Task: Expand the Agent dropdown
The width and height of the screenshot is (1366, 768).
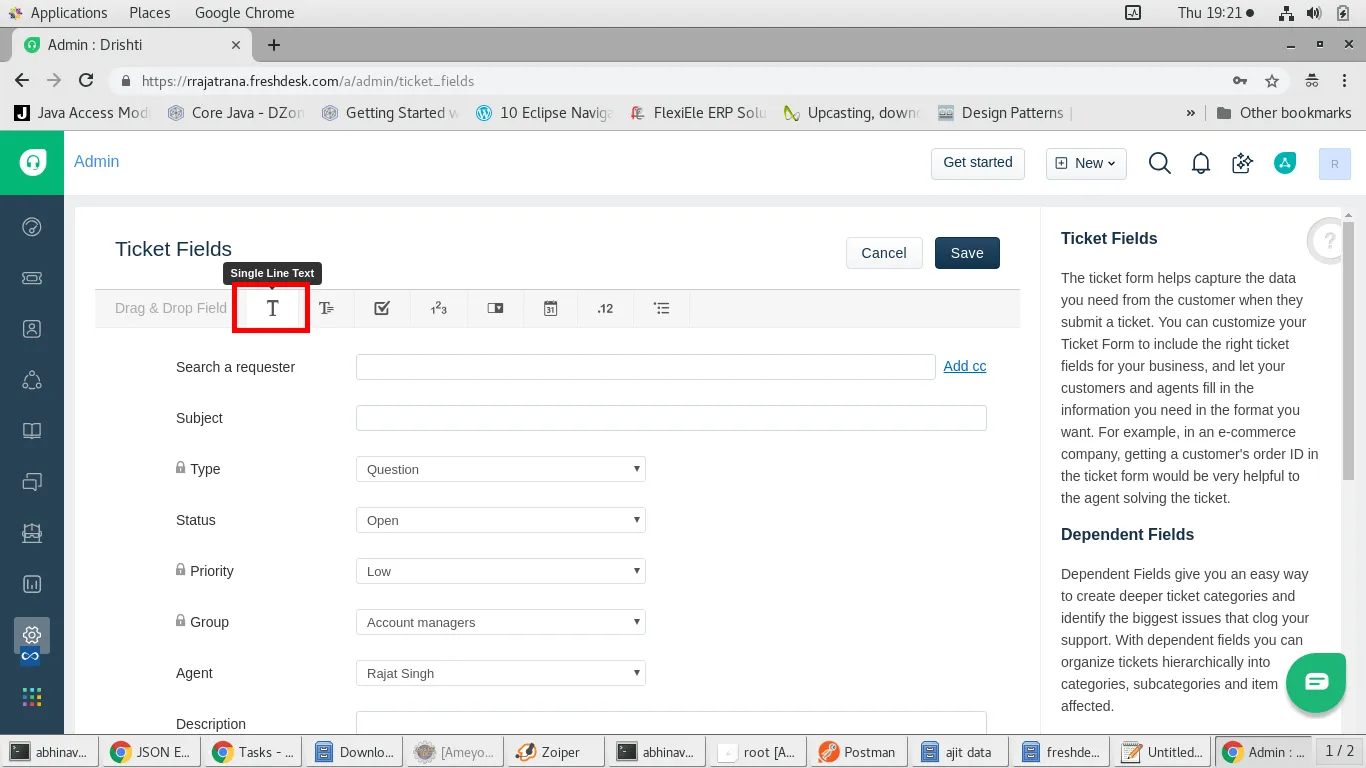Action: click(x=501, y=673)
